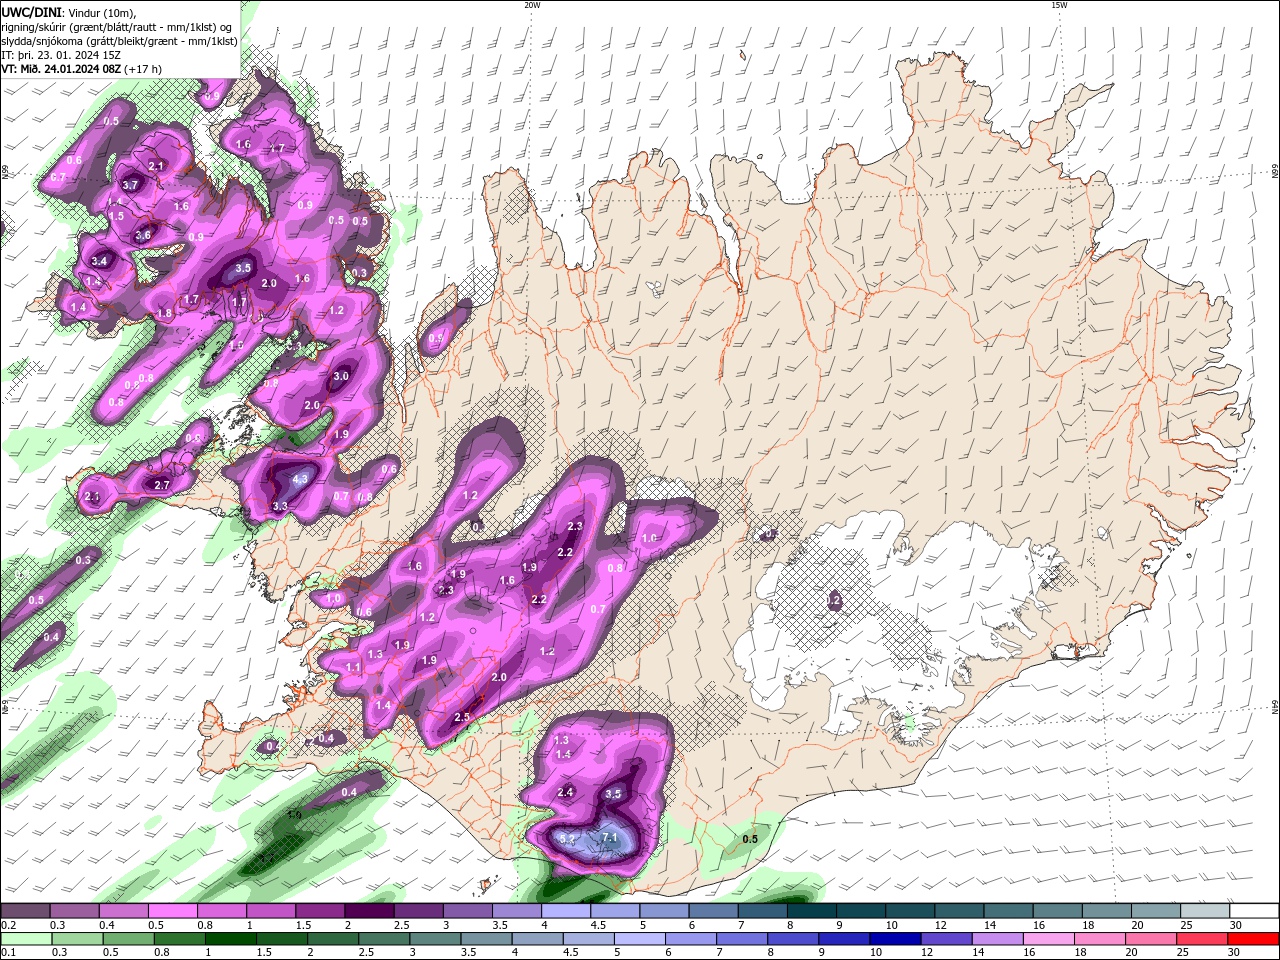
Task: Click the 3.7 value in the Westfjords
Action: click(130, 185)
